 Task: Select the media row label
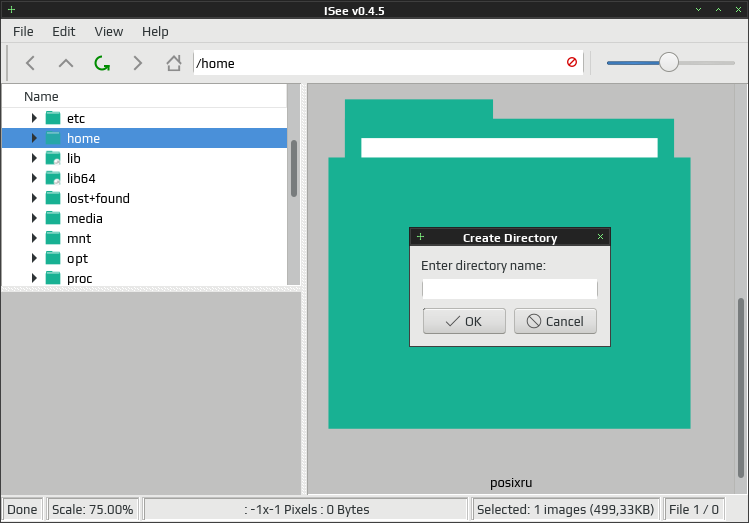(x=85, y=218)
